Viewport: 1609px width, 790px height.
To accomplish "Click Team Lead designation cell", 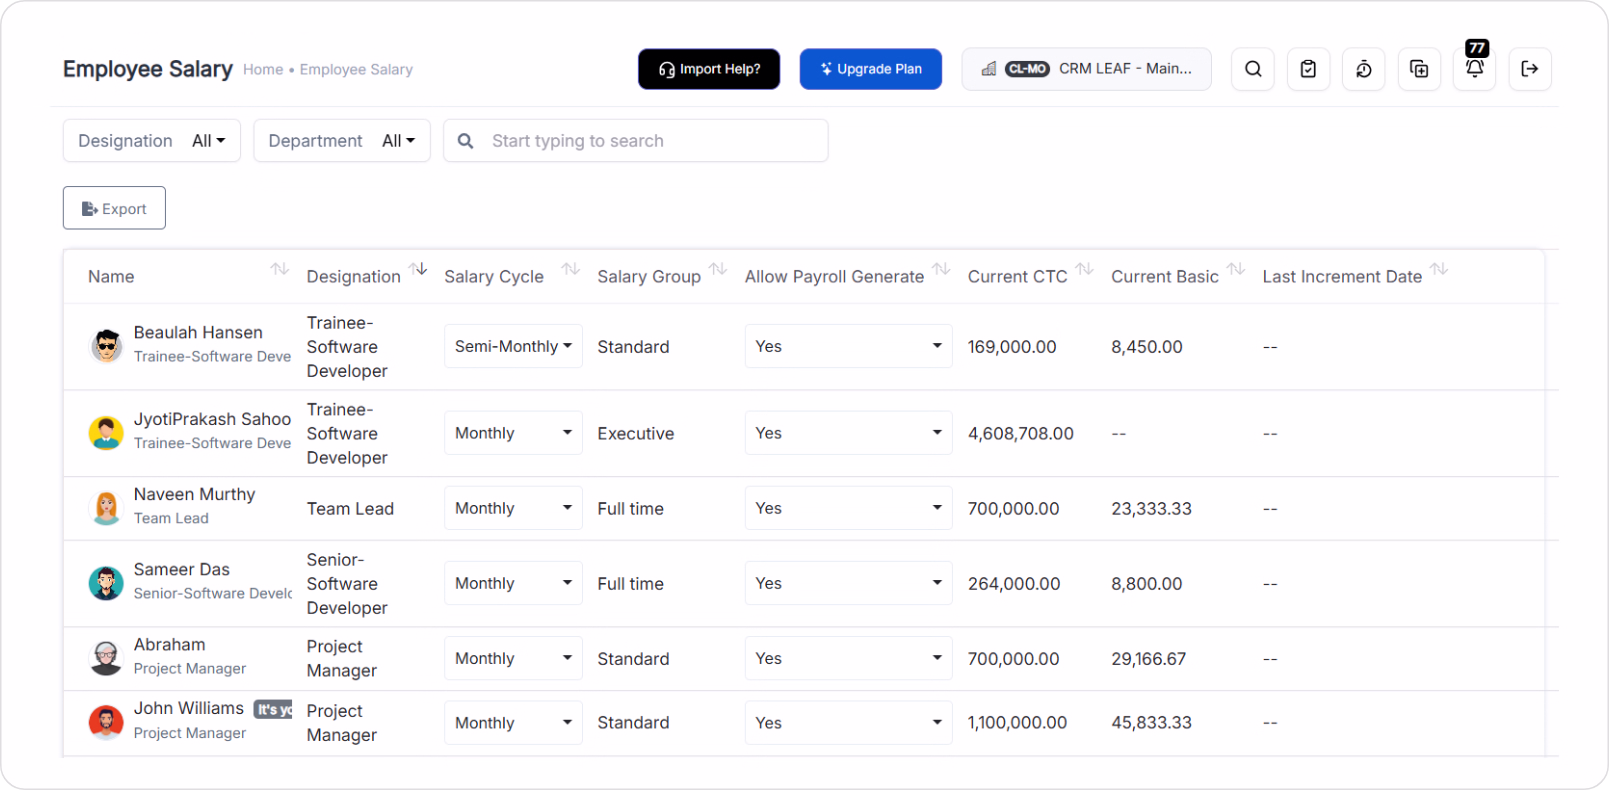I will (x=350, y=509).
